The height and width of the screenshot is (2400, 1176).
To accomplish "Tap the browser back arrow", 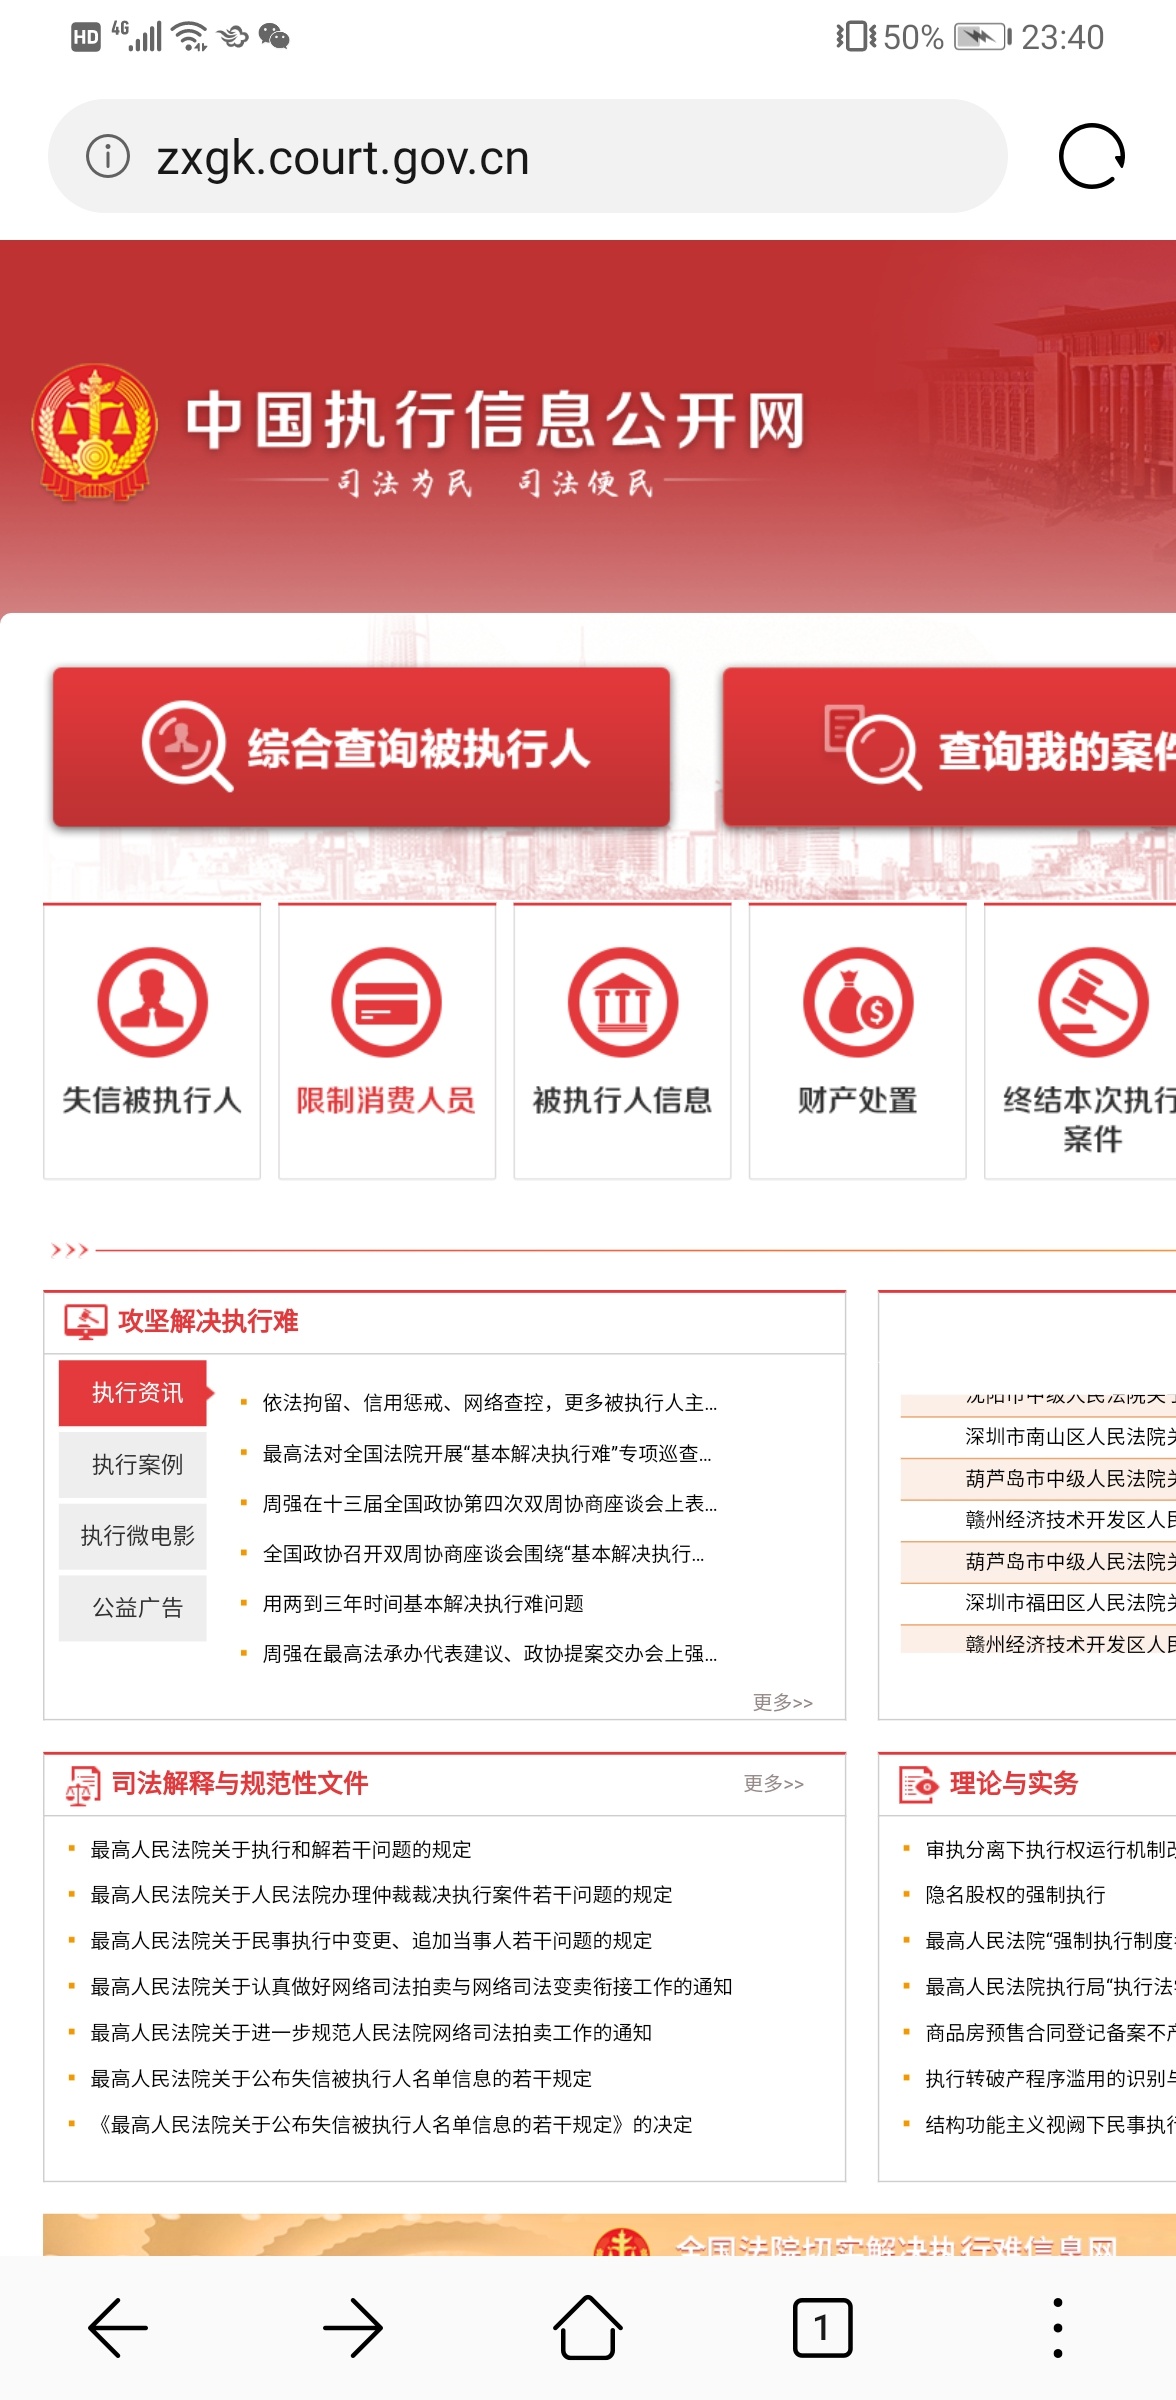I will [118, 2328].
